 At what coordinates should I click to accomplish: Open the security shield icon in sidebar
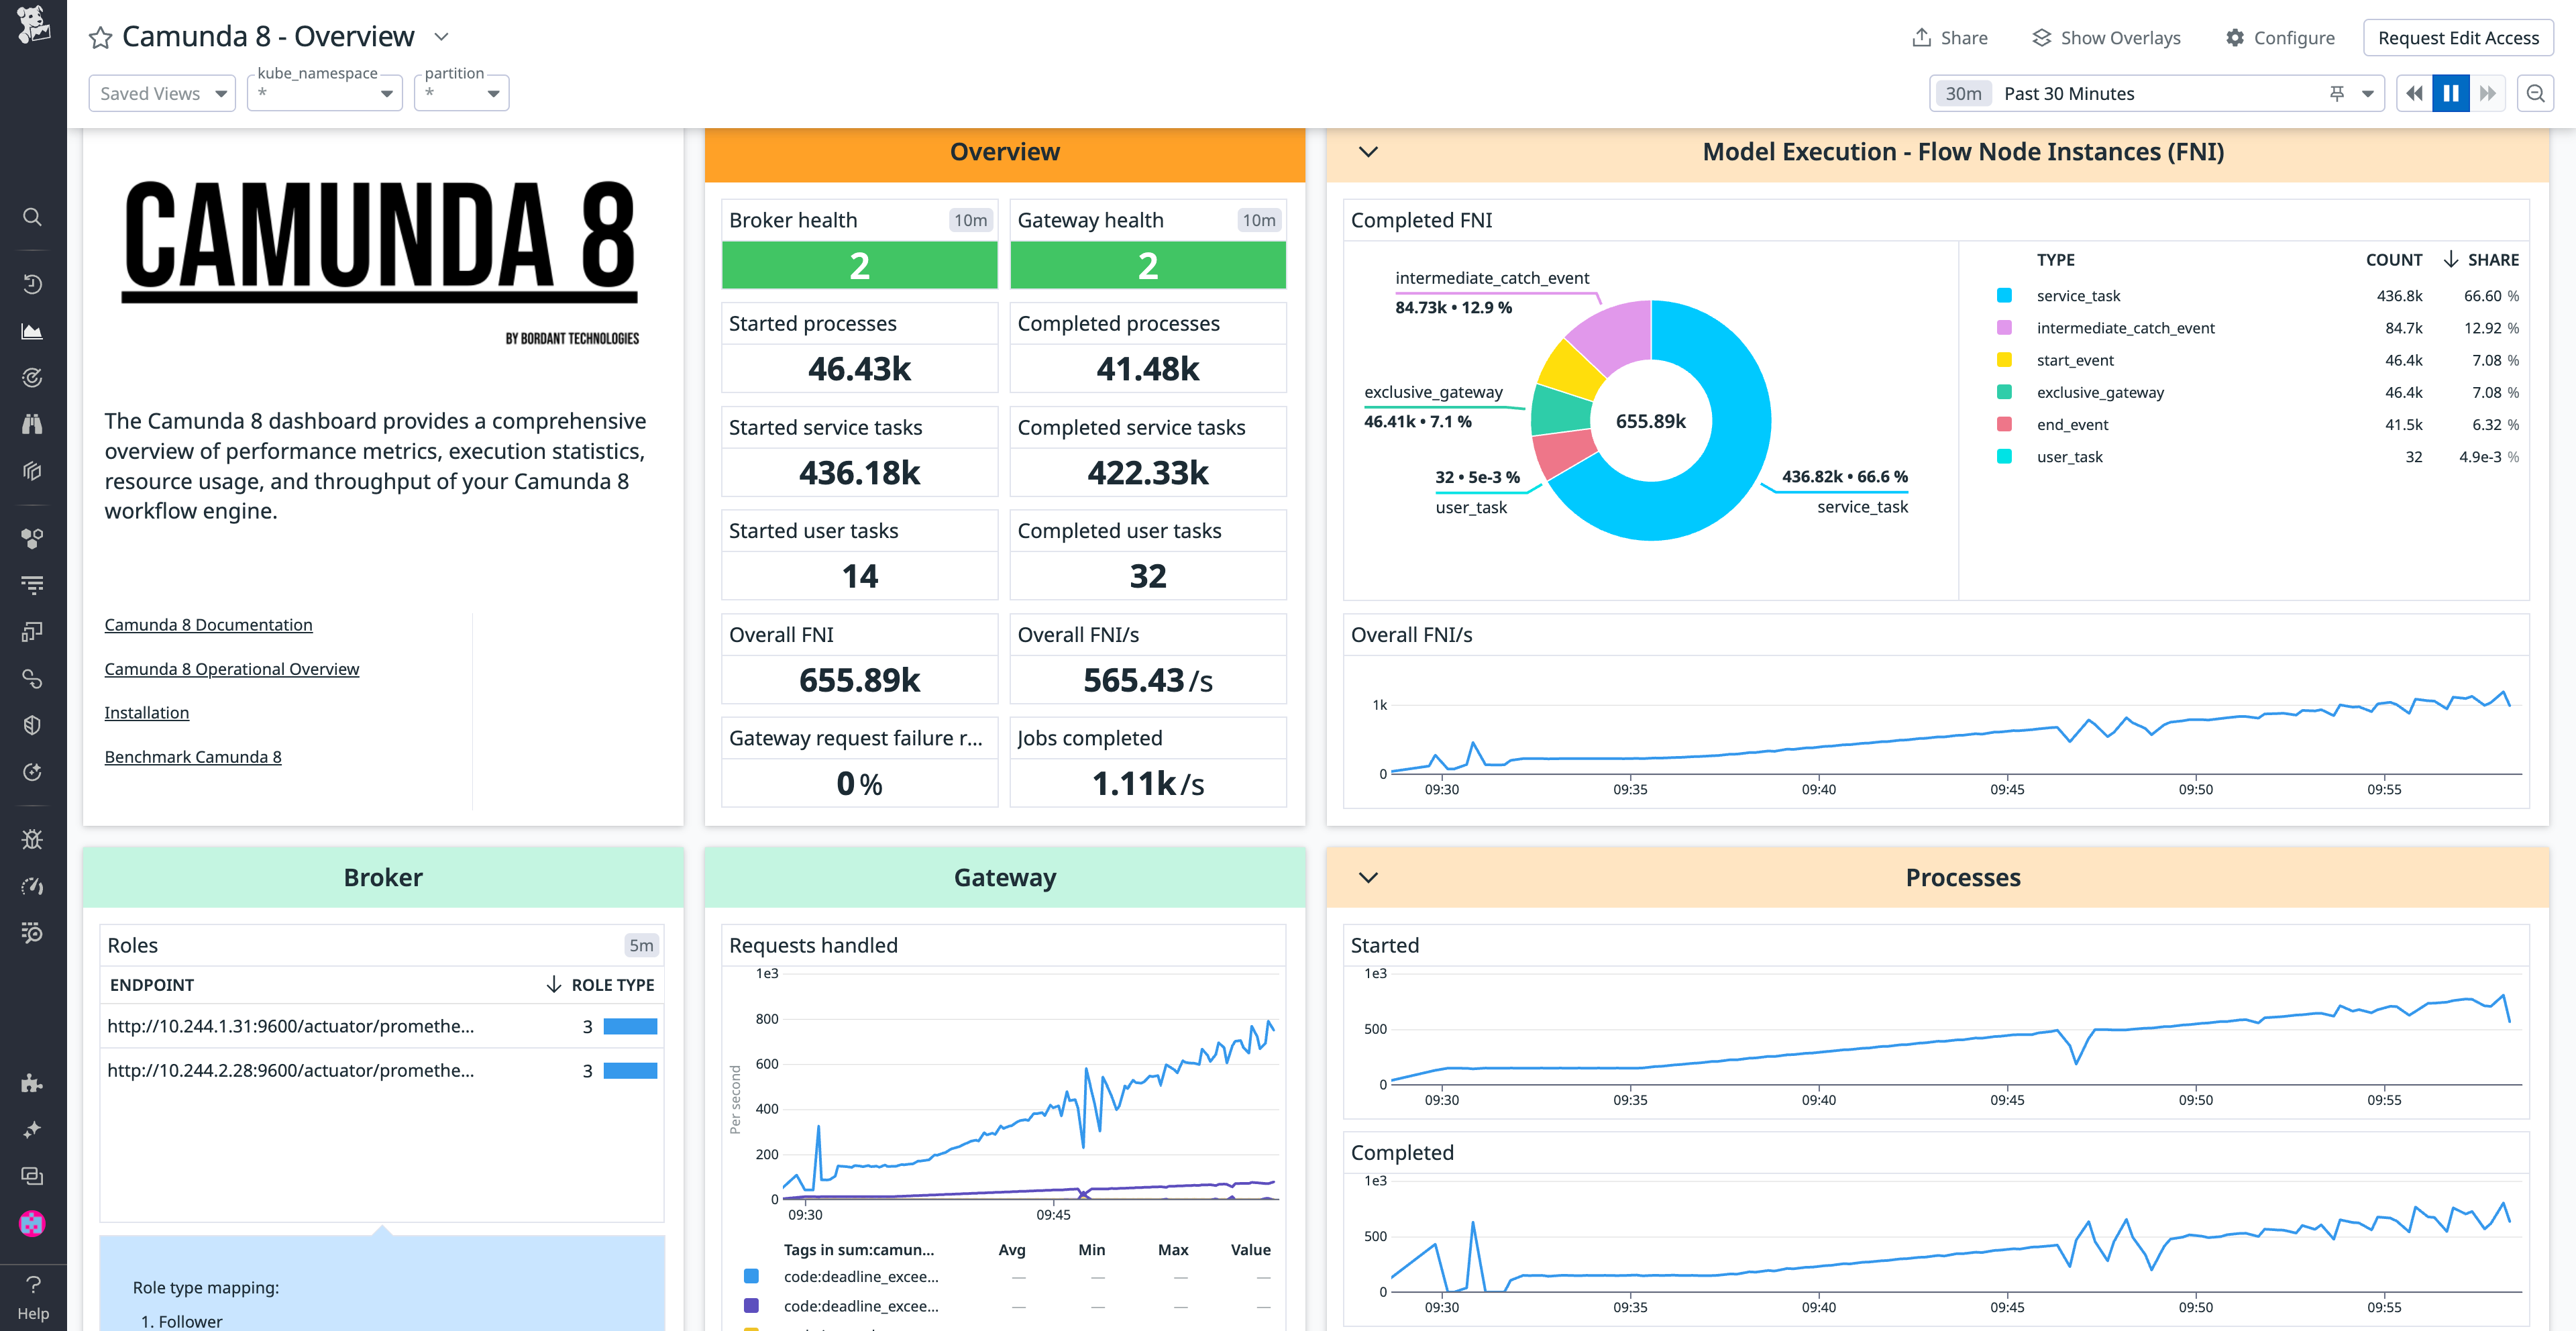33,725
